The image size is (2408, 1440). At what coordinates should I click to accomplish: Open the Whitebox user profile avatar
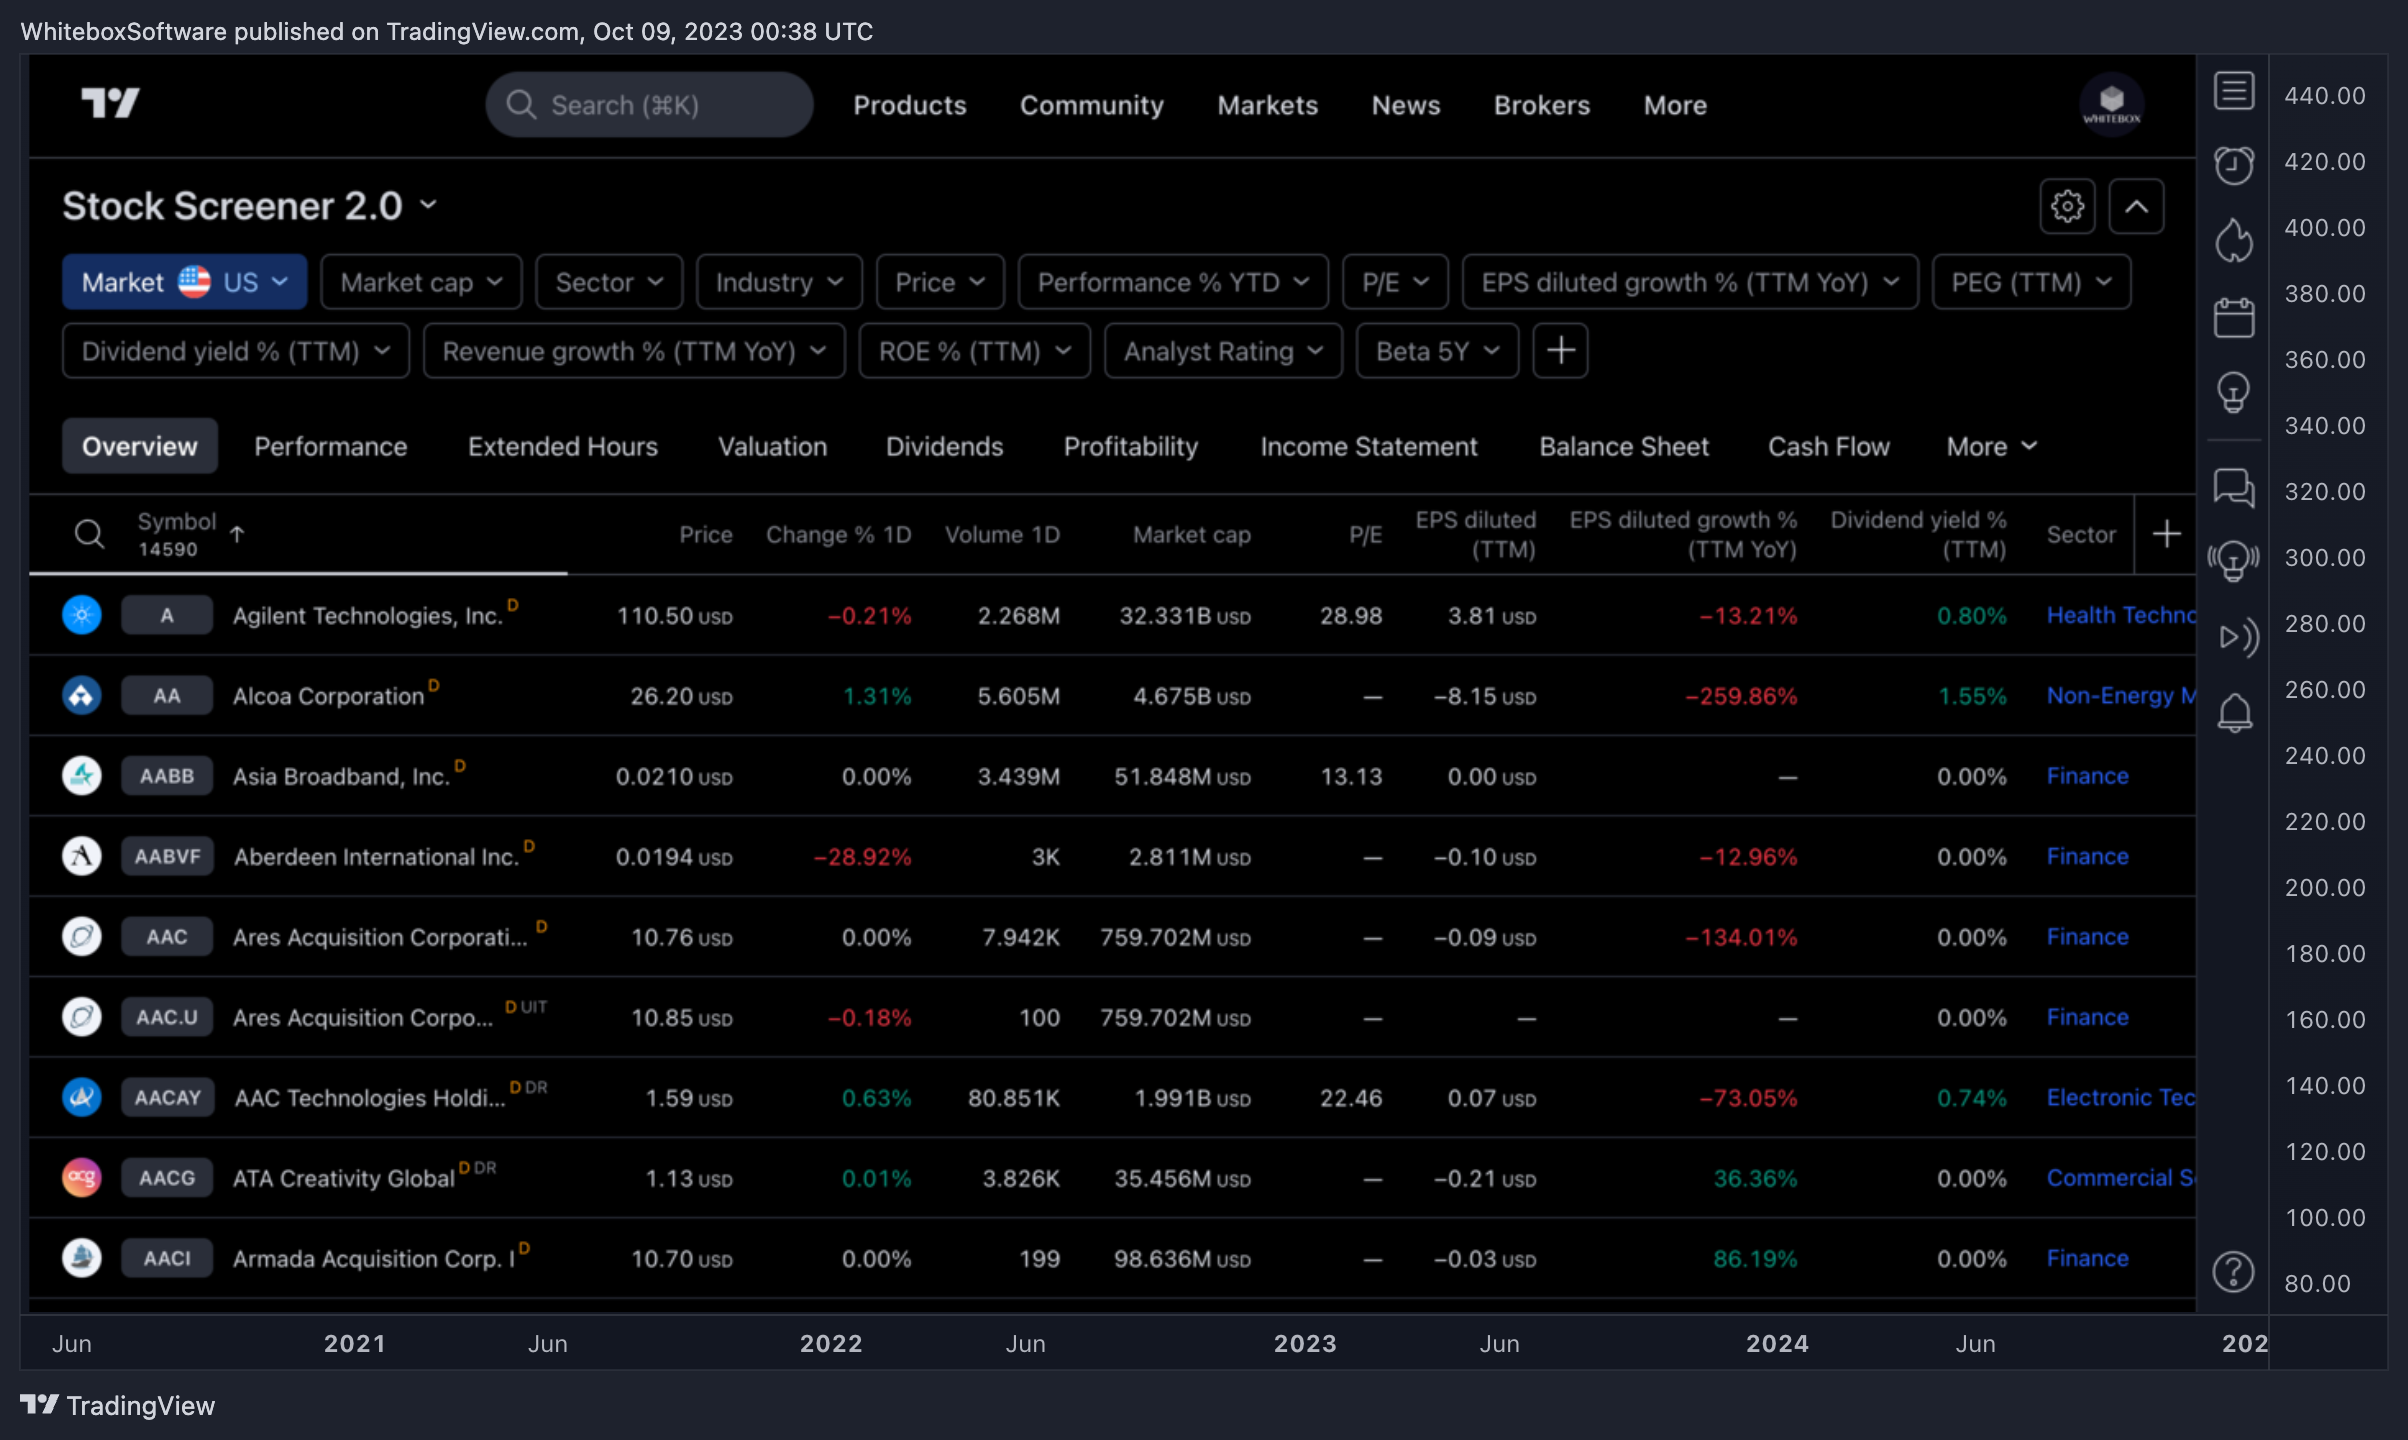2111,104
